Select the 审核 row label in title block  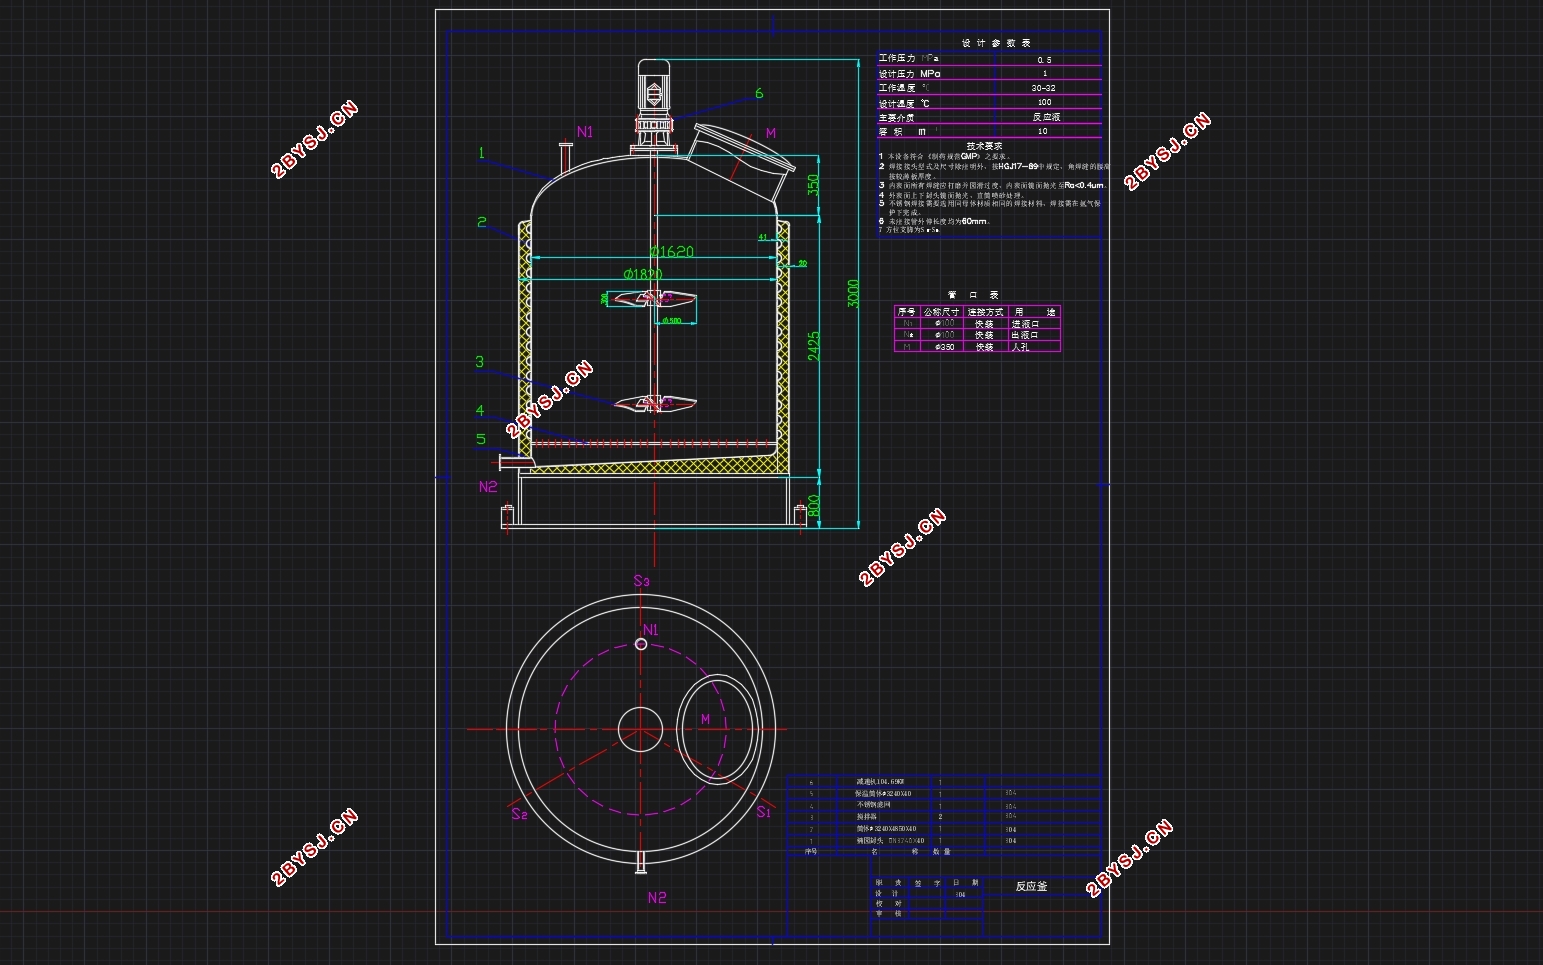[889, 913]
